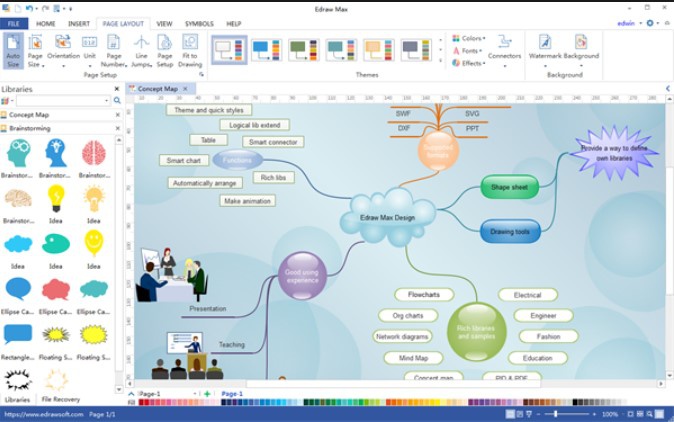
Task: Select the lightbulb head Brainstorm symbol
Action: 55,153
